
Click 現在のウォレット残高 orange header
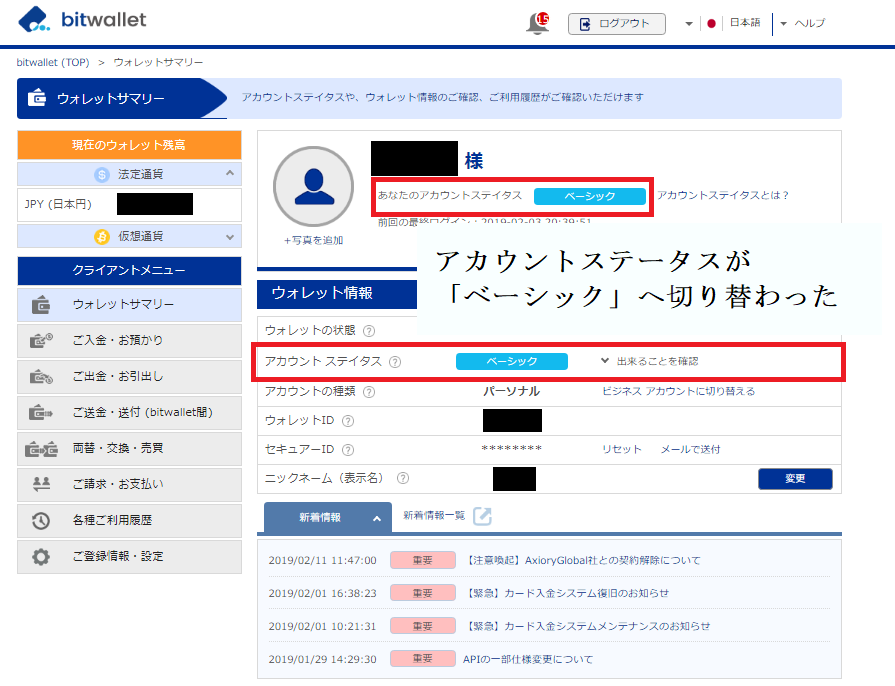point(129,145)
